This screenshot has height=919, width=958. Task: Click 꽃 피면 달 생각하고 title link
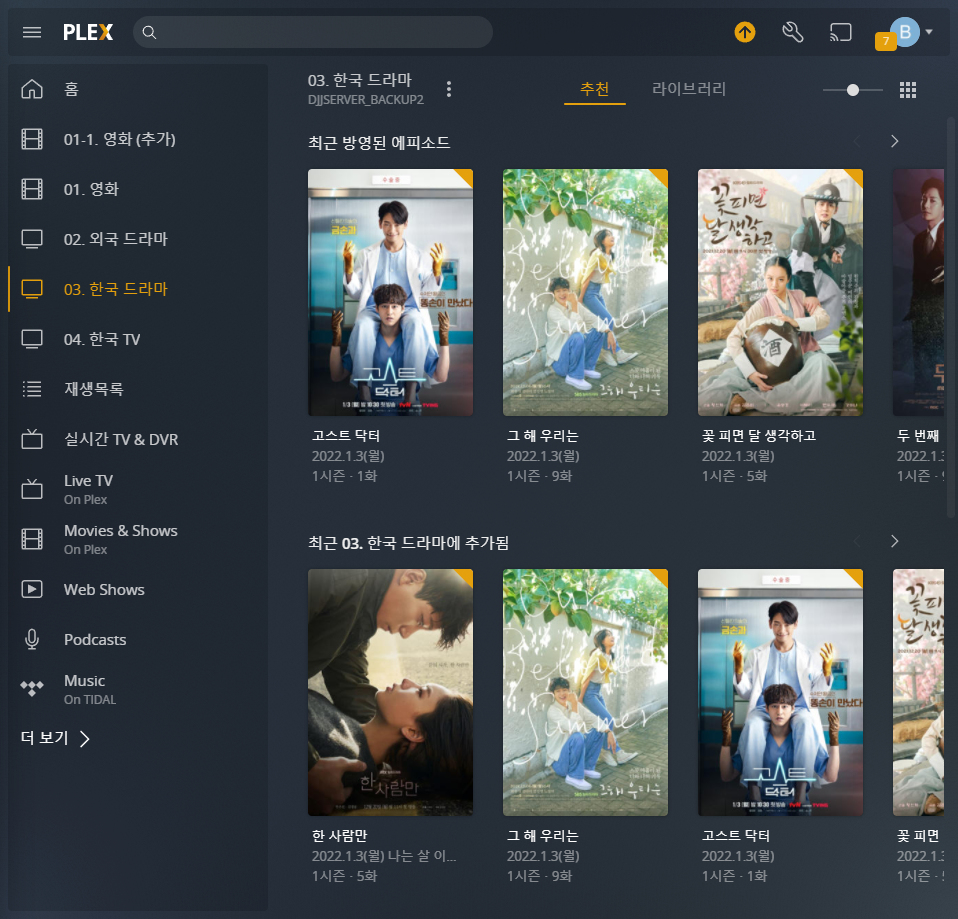tap(759, 436)
